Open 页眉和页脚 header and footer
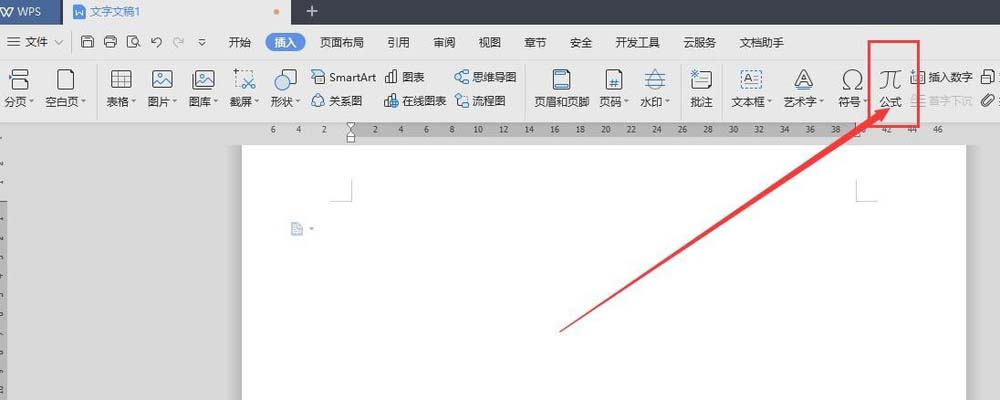1000x400 pixels. [561, 88]
